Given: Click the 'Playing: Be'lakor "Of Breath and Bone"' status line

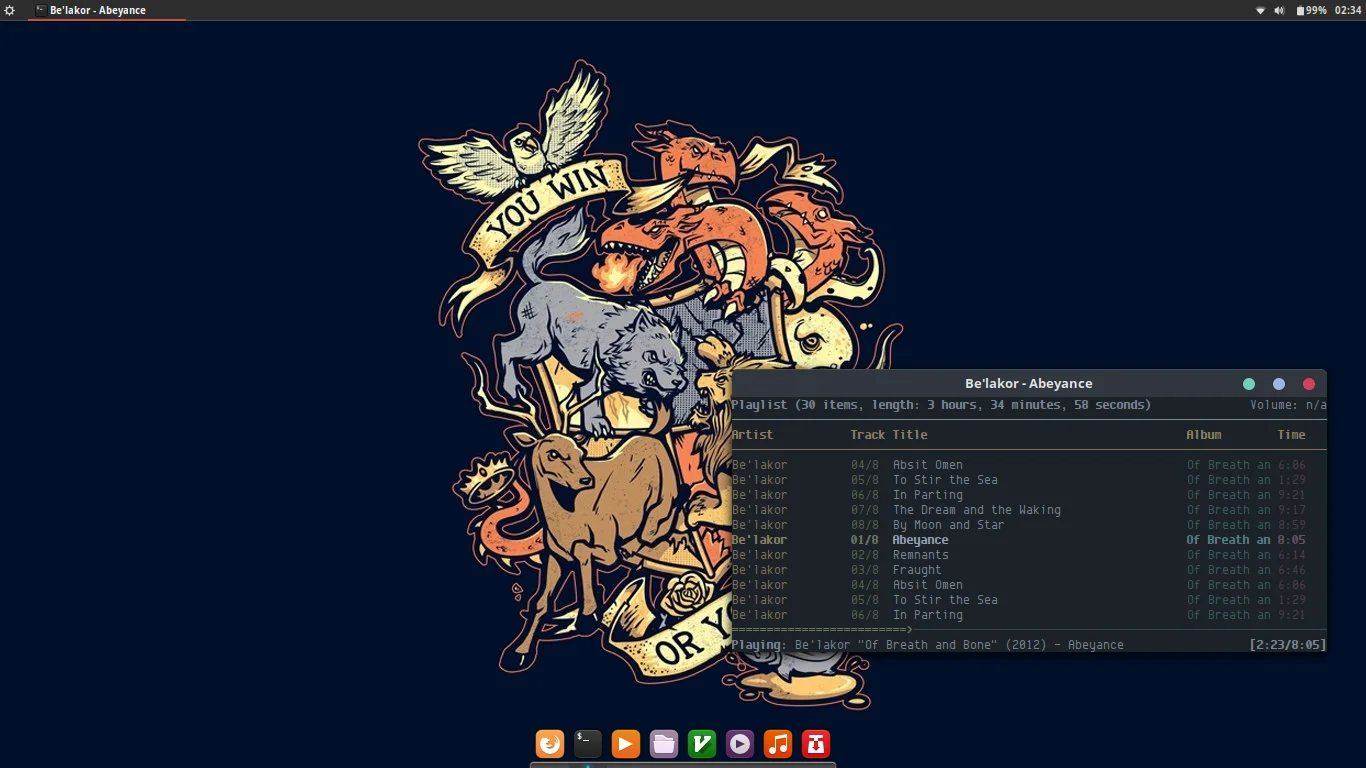Looking at the screenshot, I should click(927, 645).
